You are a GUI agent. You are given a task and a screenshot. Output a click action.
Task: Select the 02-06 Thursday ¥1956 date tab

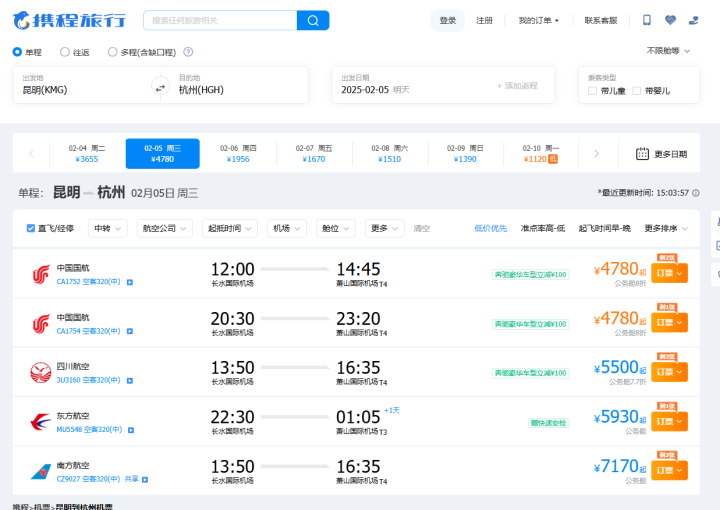click(238, 154)
